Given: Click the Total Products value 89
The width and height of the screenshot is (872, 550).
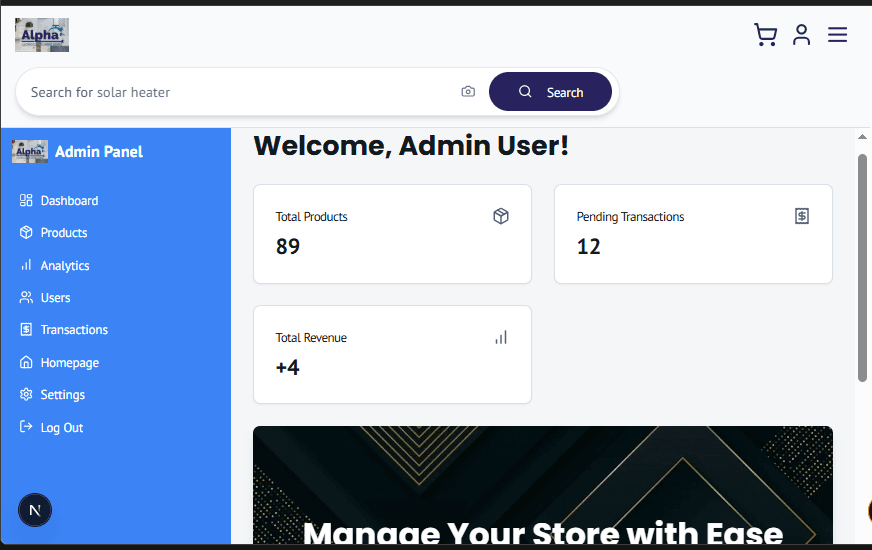Looking at the screenshot, I should 288,246.
